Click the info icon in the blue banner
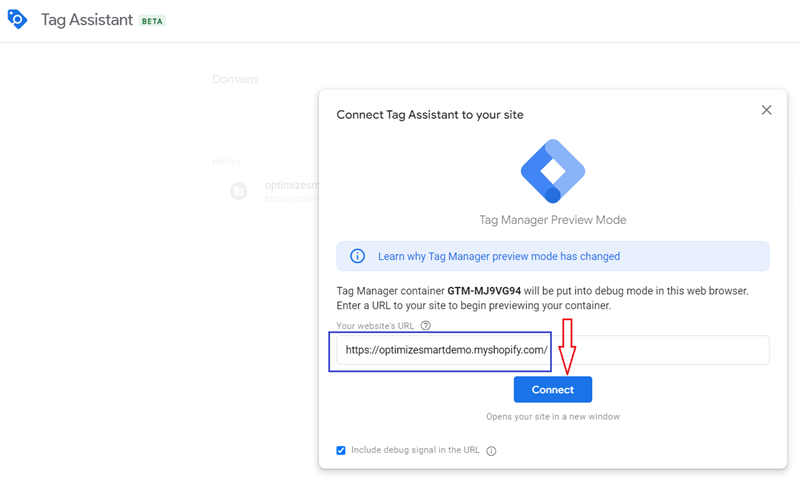Image resolution: width=800 pixels, height=485 pixels. click(357, 256)
